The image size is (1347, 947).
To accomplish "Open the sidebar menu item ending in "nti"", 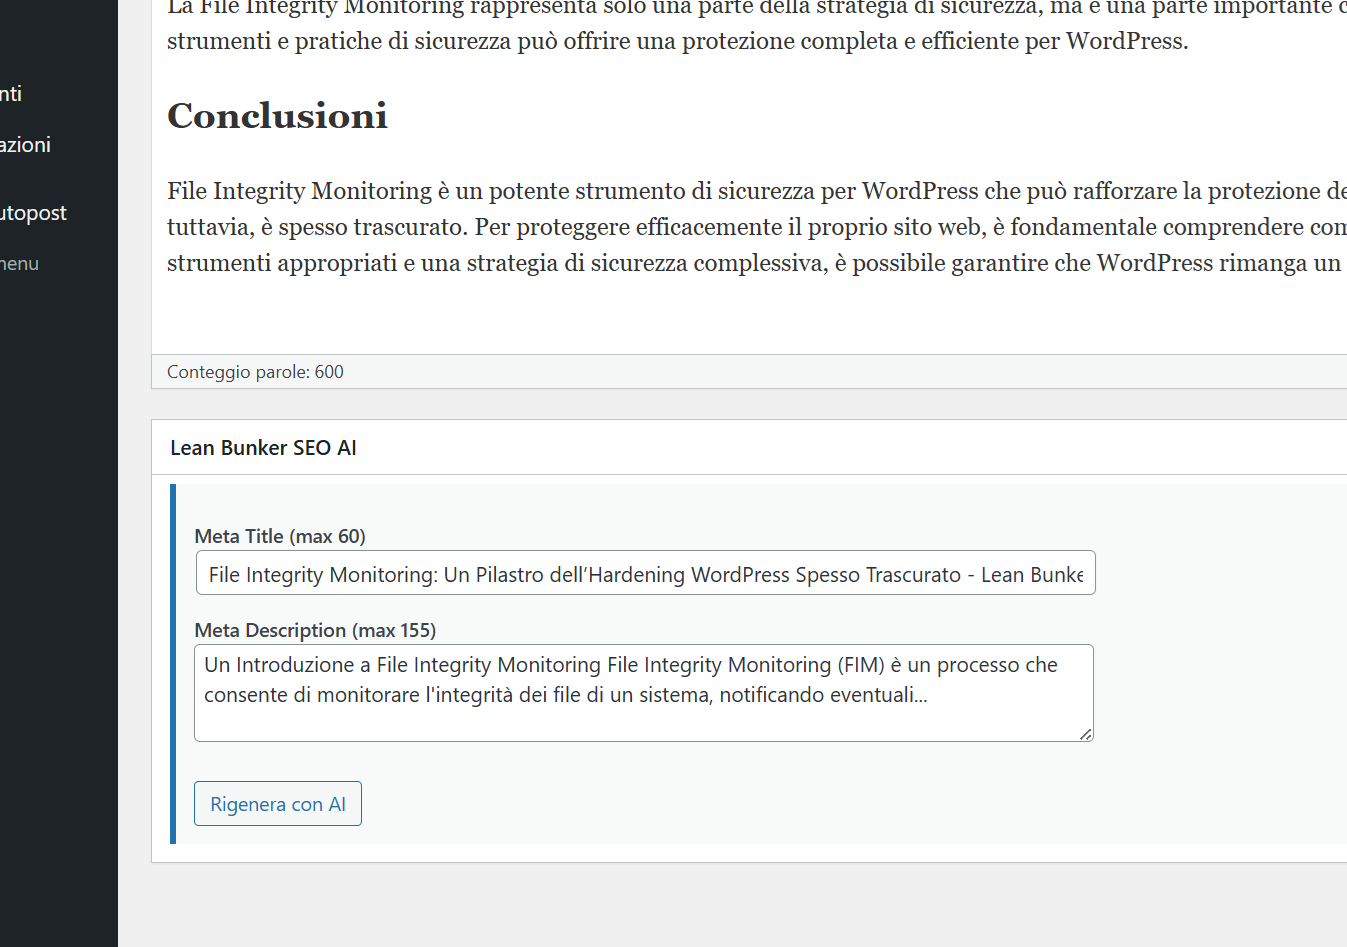I will pos(11,94).
